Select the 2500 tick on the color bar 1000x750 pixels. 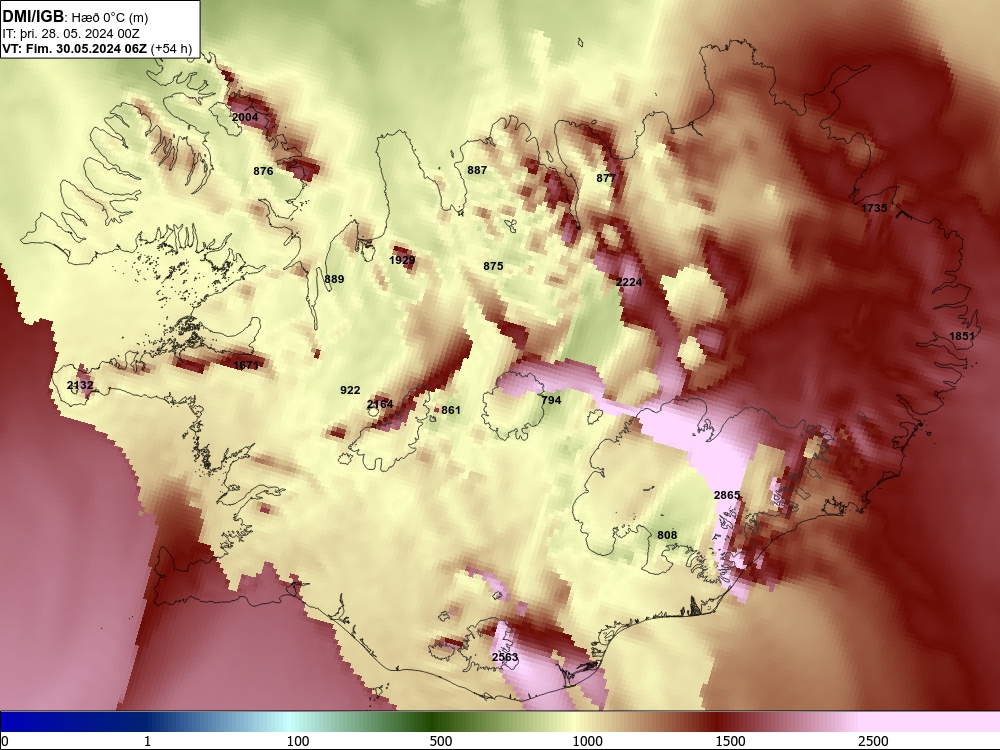pyautogui.click(x=873, y=740)
